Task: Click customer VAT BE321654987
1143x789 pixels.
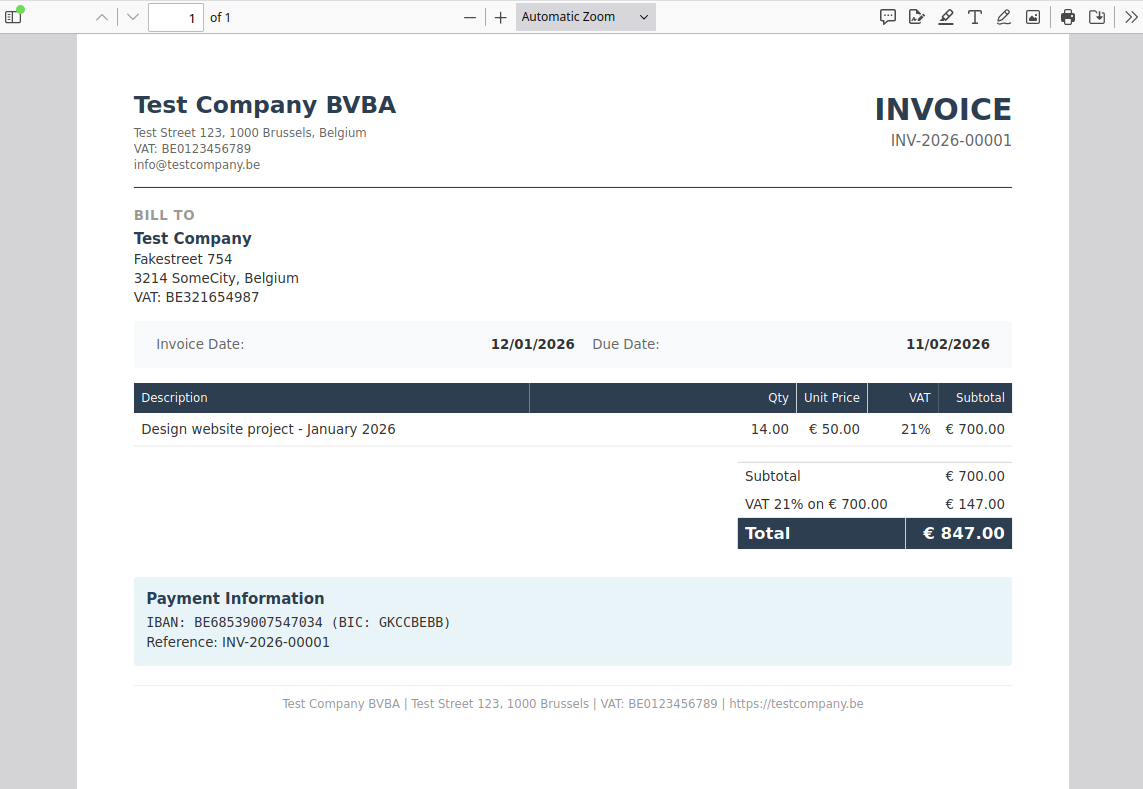Action: [196, 297]
